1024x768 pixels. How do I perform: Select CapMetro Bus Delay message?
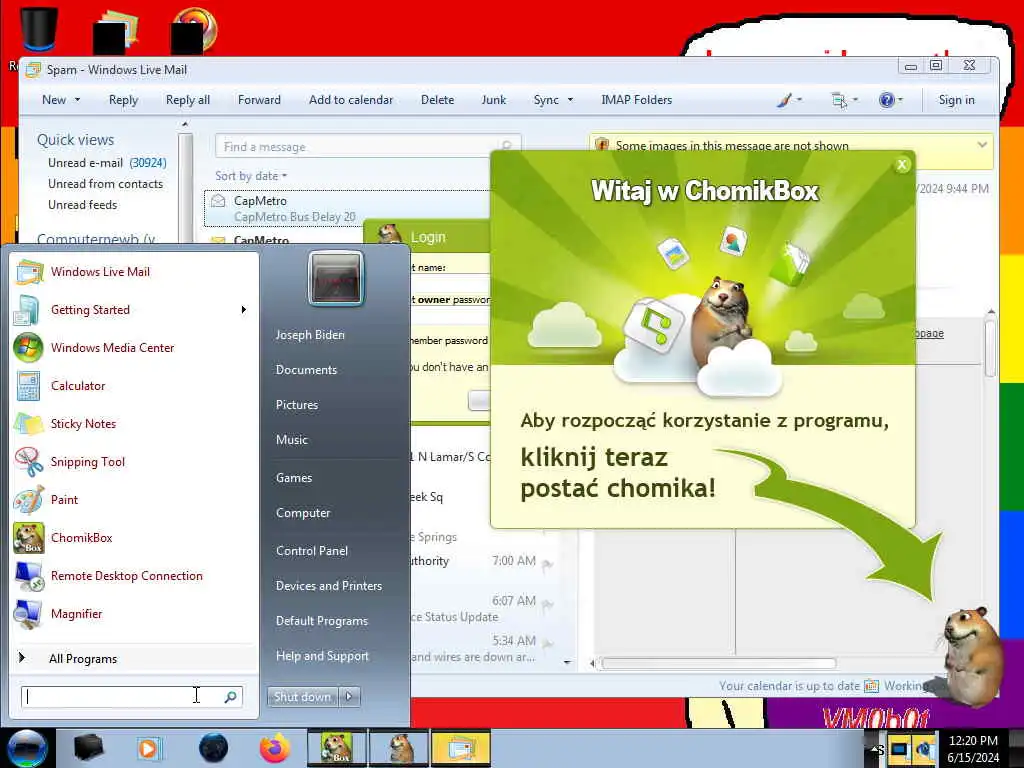coord(348,208)
